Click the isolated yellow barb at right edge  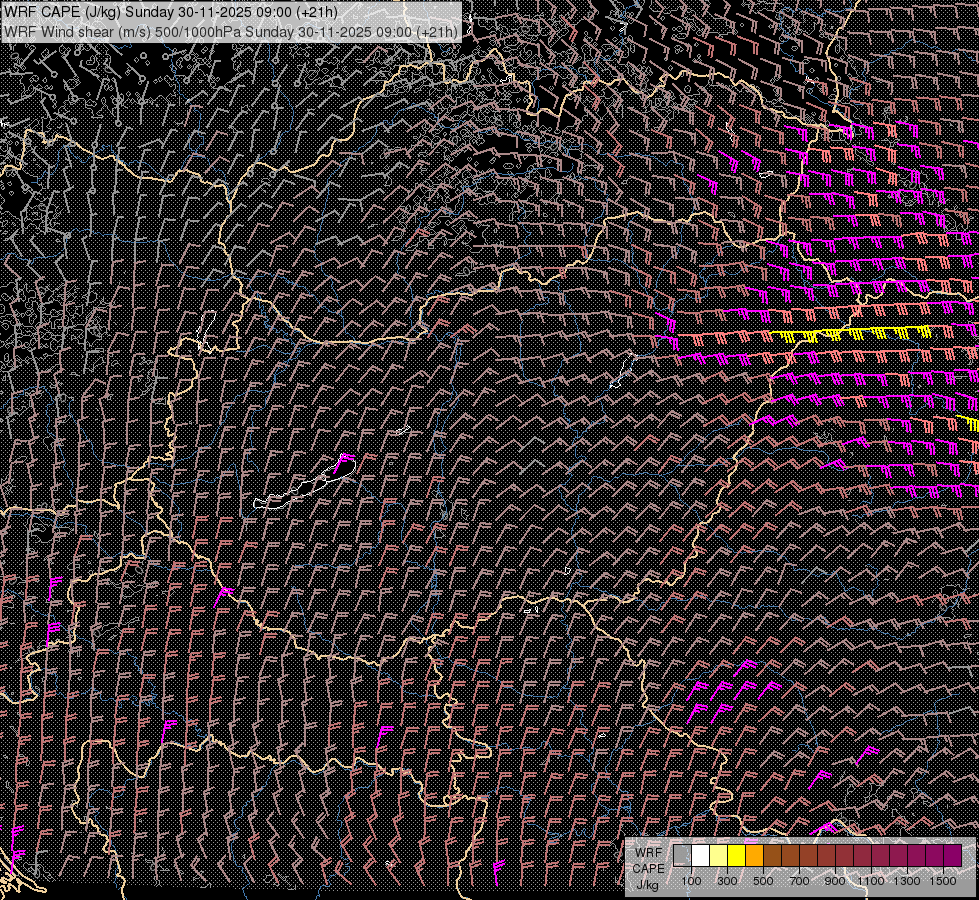click(969, 422)
